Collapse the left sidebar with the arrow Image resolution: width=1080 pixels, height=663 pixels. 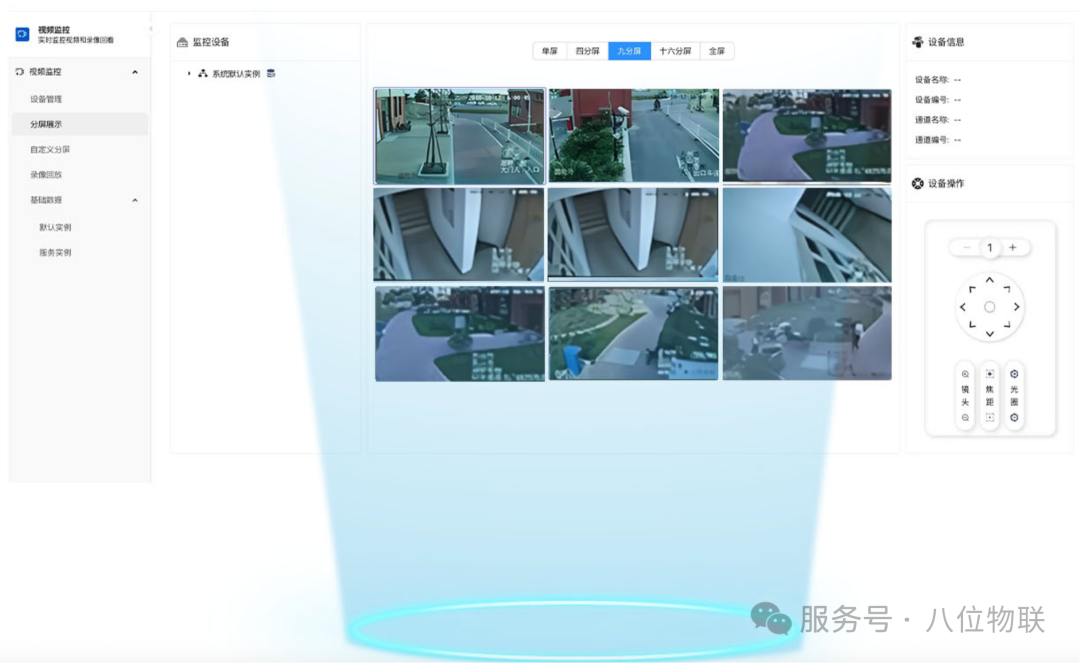click(x=151, y=29)
